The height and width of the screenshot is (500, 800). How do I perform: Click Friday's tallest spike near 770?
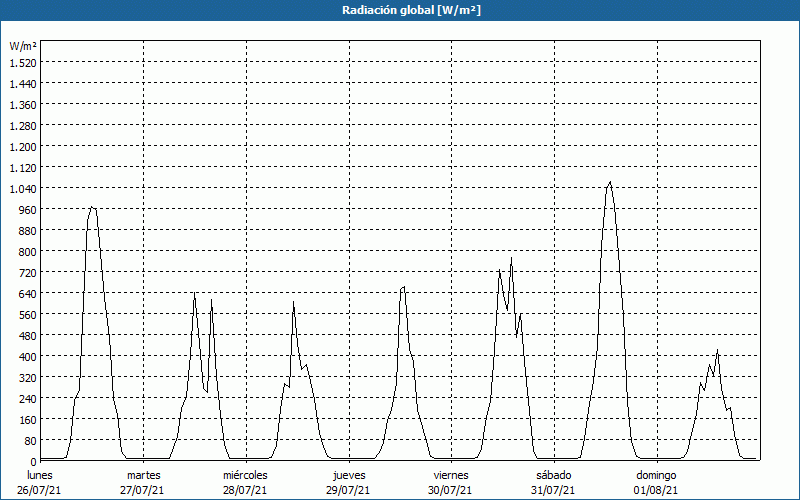511,259
